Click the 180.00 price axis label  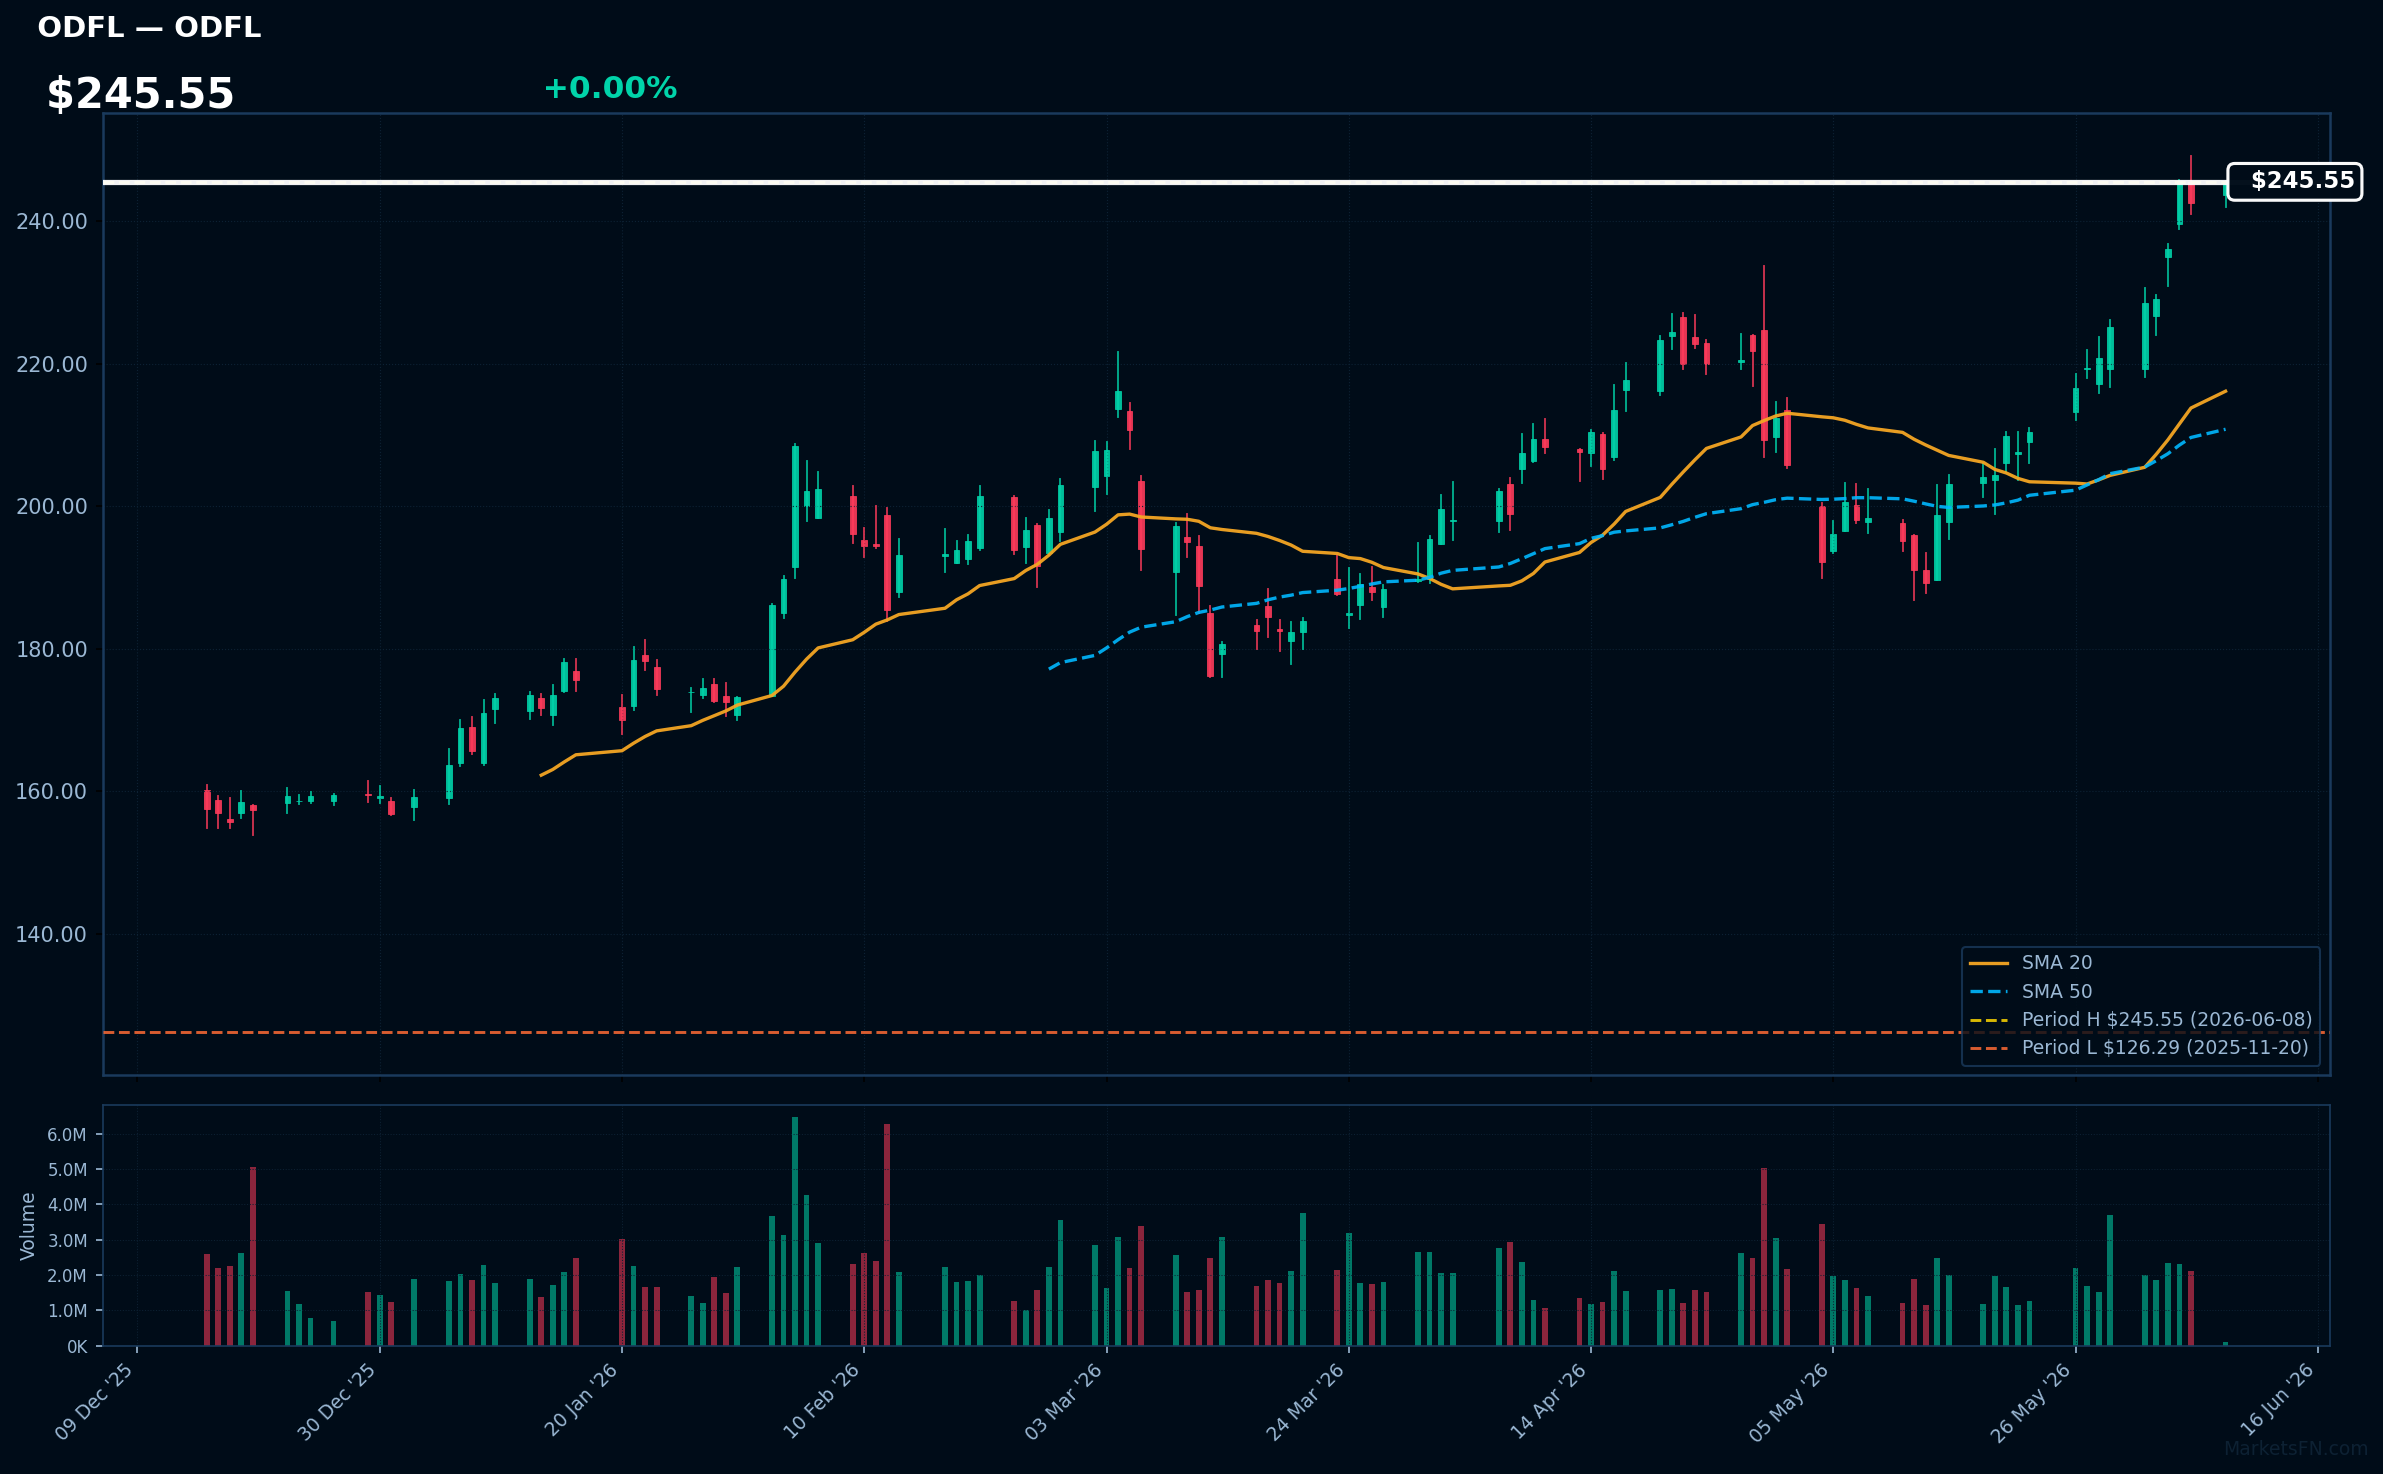click(52, 650)
